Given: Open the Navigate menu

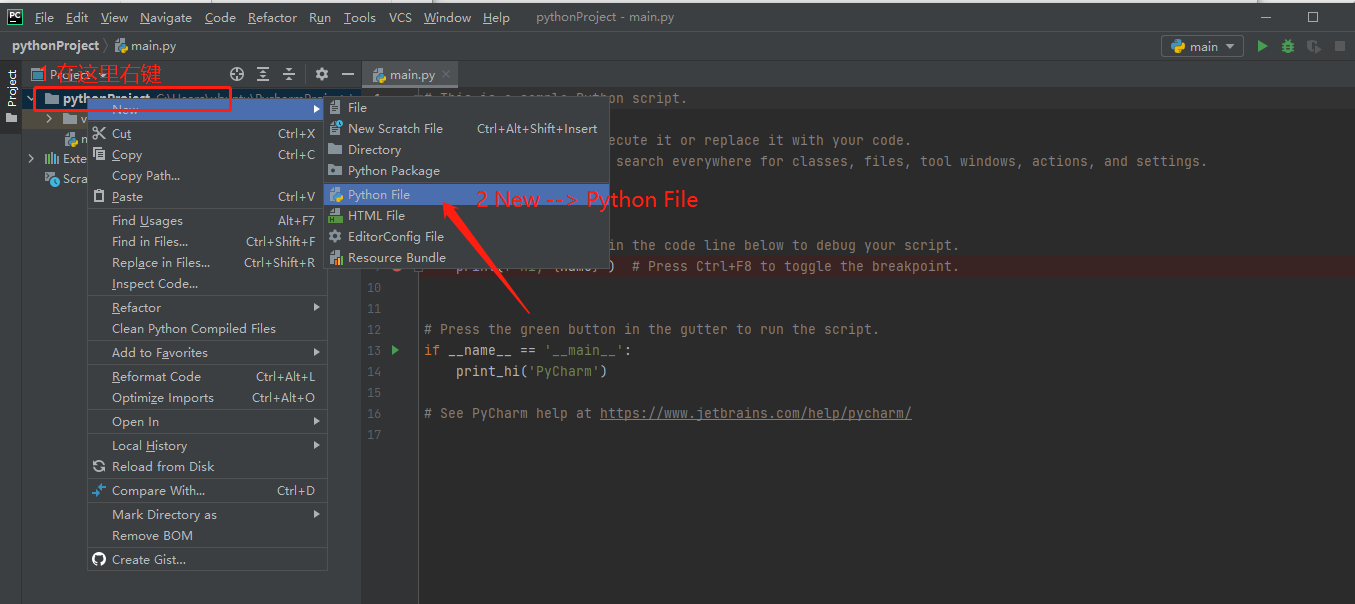Looking at the screenshot, I should pyautogui.click(x=166, y=18).
